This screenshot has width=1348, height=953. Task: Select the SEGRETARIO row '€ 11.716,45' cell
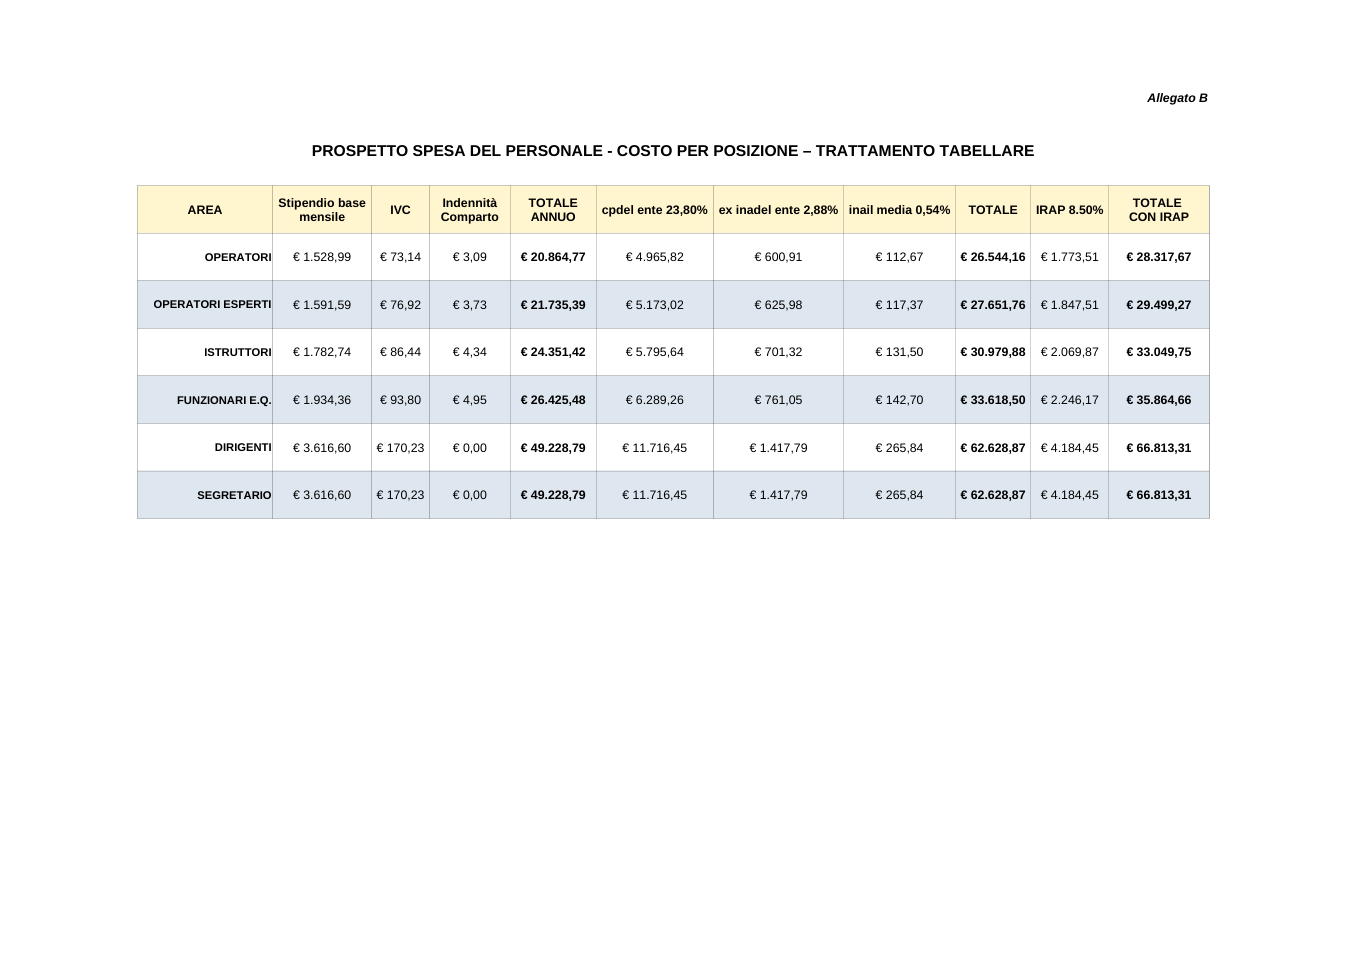pyautogui.click(x=655, y=495)
